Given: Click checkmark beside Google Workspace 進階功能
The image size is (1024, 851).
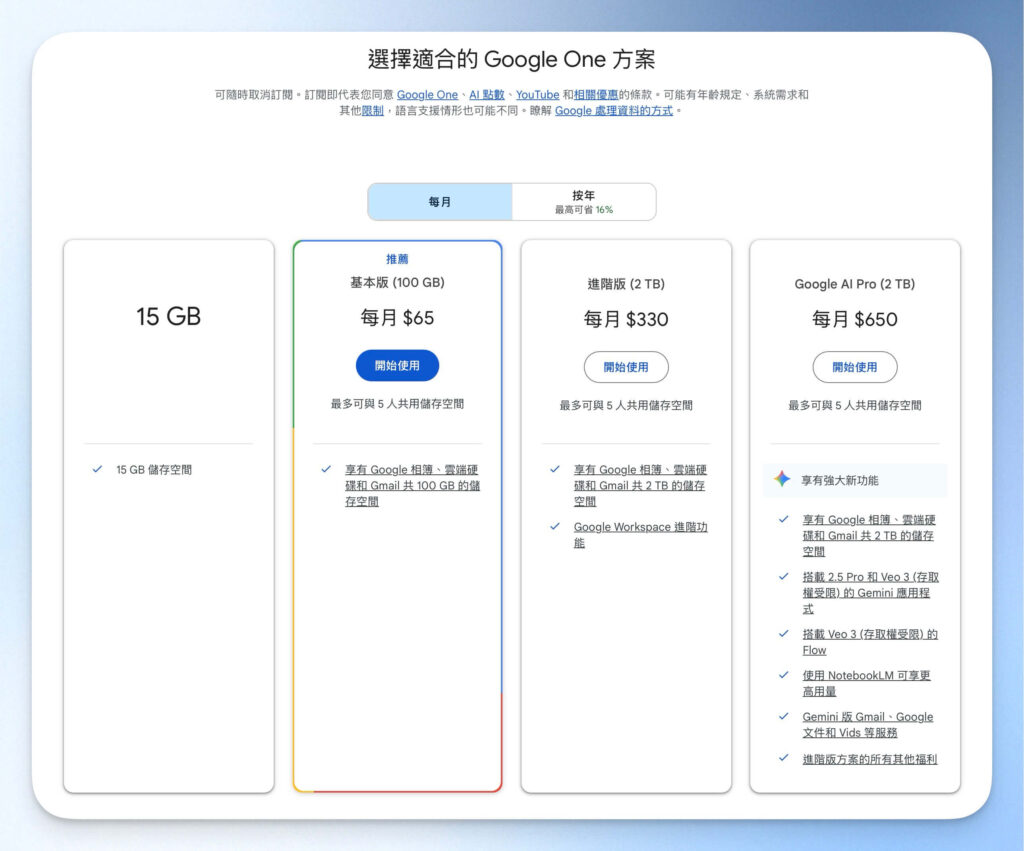Looking at the screenshot, I should 554,526.
